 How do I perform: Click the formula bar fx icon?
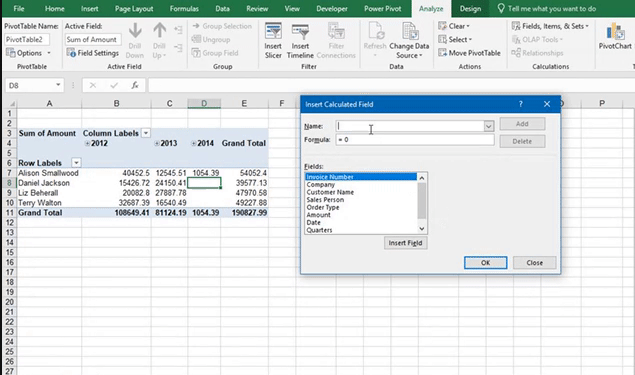[135, 85]
